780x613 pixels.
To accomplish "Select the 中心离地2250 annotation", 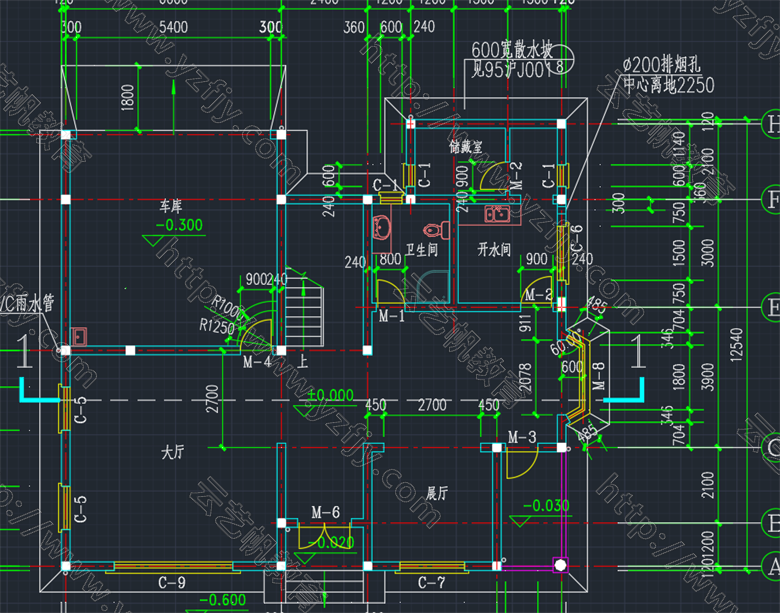I will (x=669, y=85).
